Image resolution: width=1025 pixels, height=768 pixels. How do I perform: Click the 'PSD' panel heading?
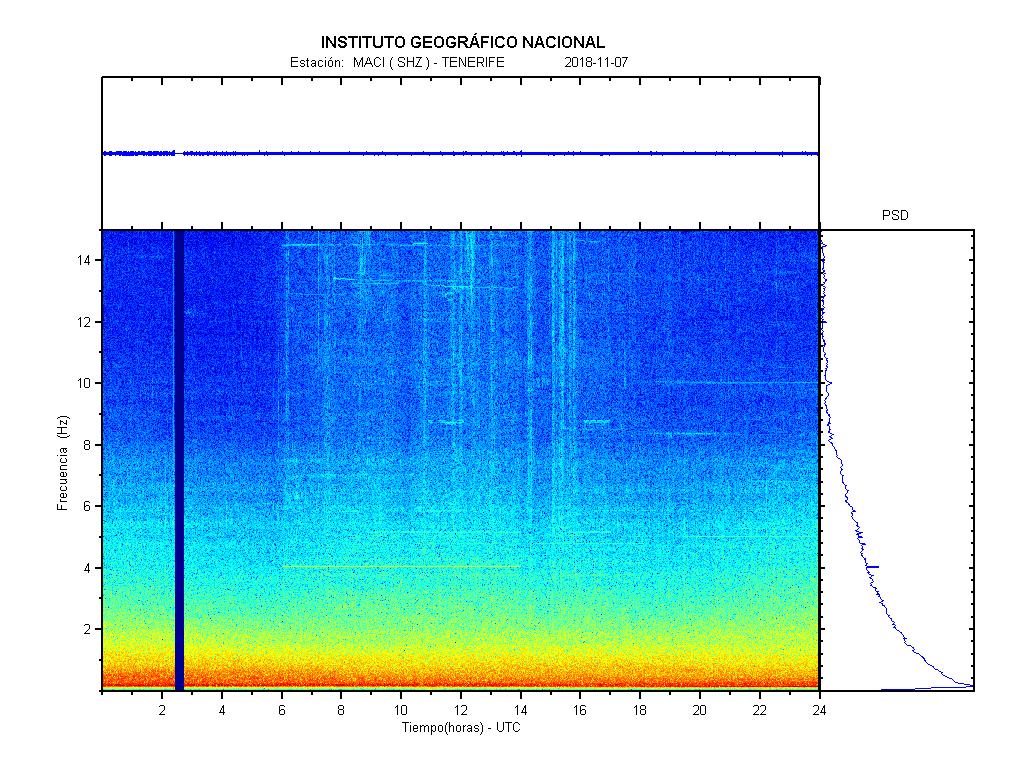895,215
